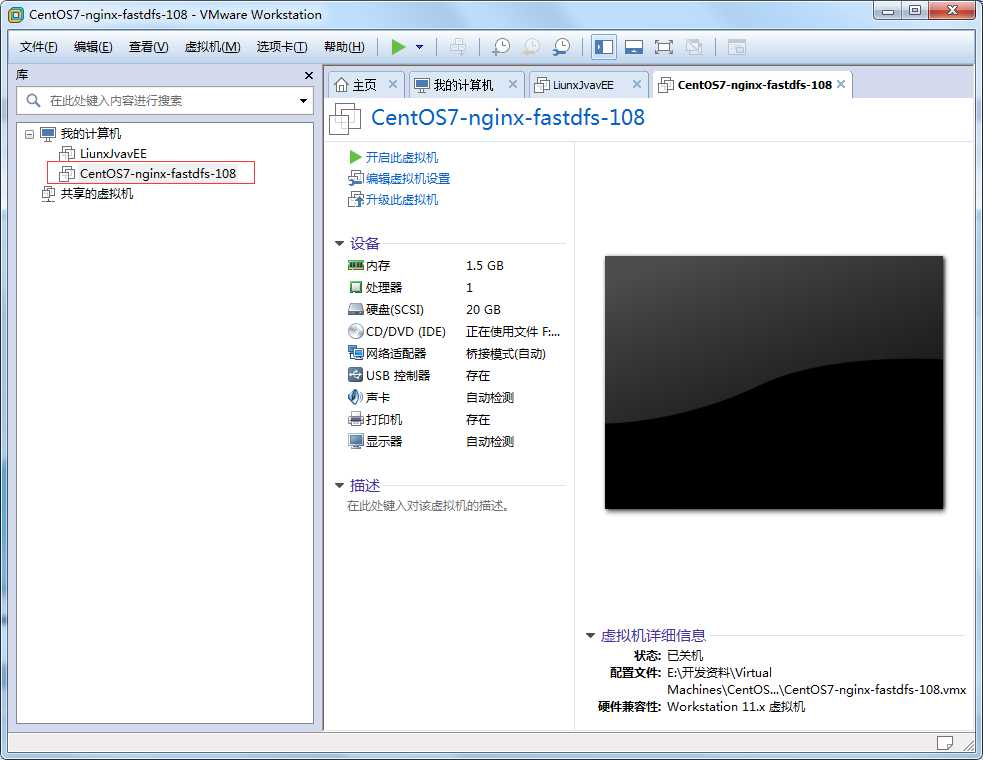Select CentOS7-nginx-fastdfs-108 in library tree

[158, 174]
